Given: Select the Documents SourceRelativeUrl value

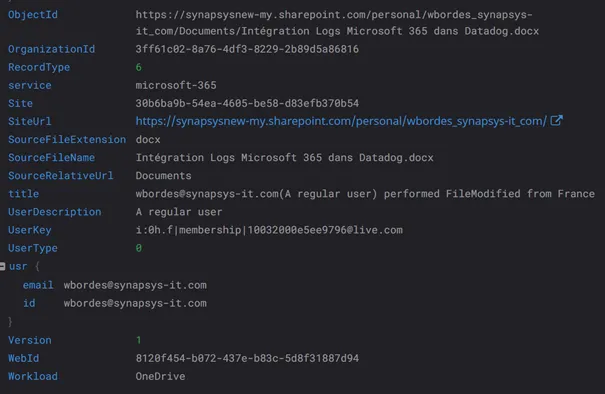Looking at the screenshot, I should click(163, 176).
